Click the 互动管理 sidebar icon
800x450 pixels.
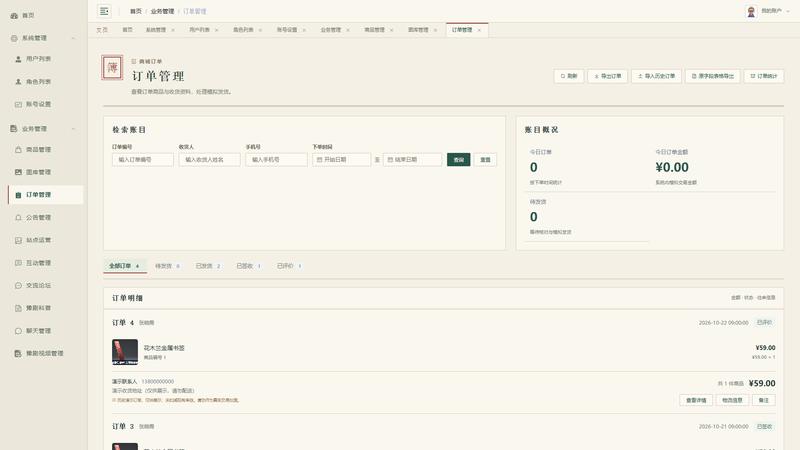tap(18, 263)
